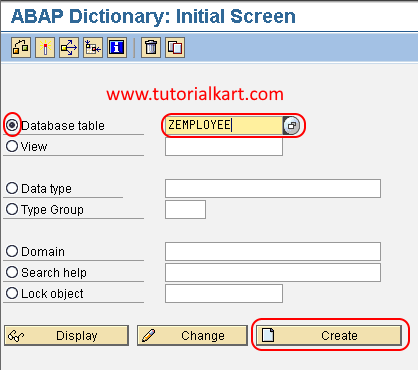The height and width of the screenshot is (370, 418).
Task: Click the Change button
Action: (x=192, y=335)
